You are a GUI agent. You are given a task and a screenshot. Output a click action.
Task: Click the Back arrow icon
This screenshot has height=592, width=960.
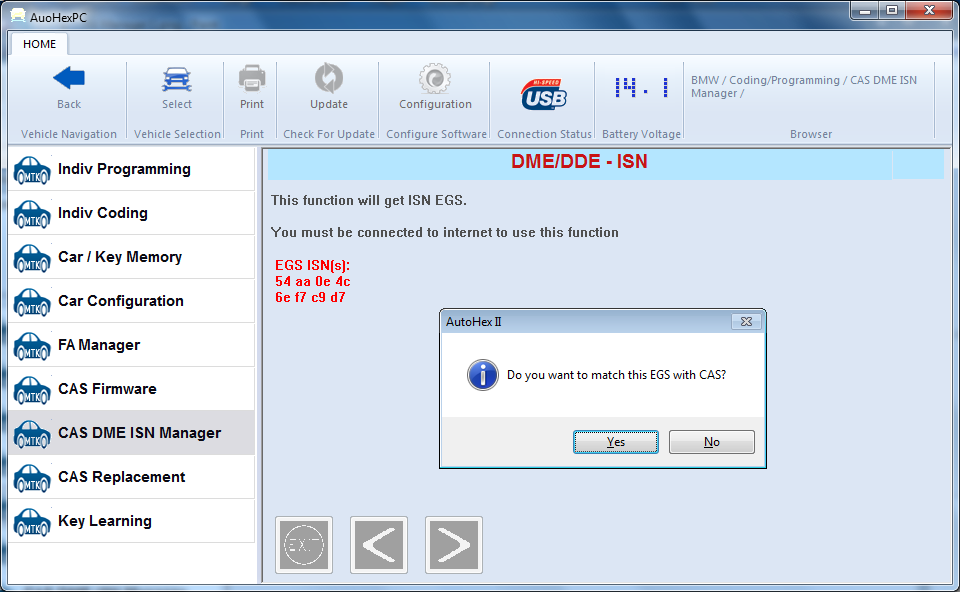[x=68, y=80]
